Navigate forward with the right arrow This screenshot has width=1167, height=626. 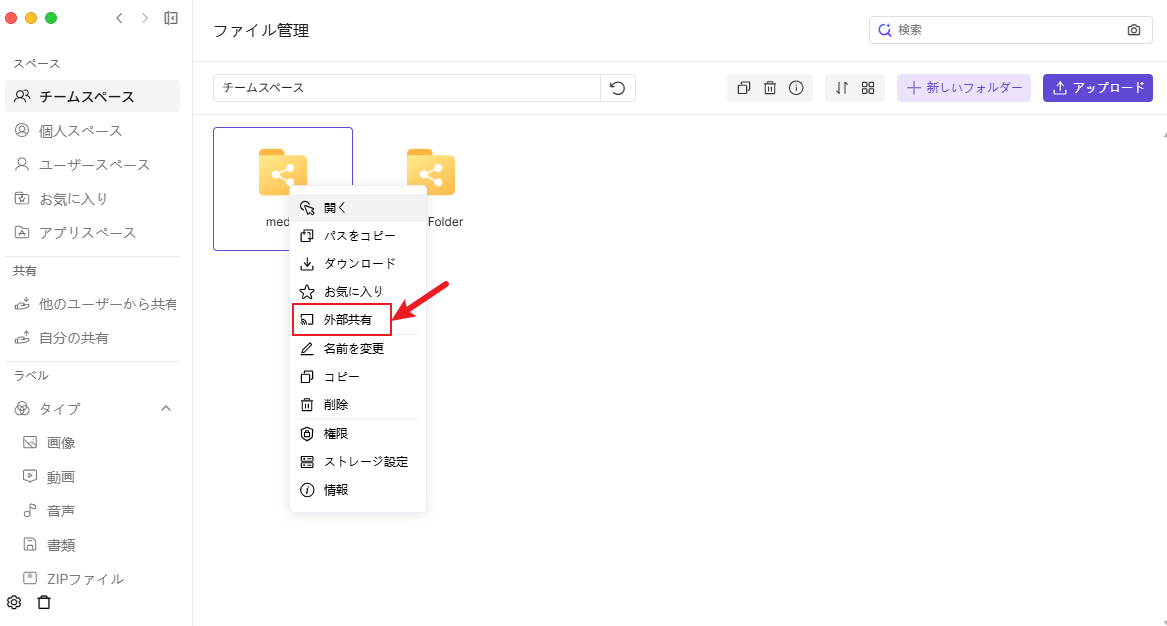click(x=144, y=18)
